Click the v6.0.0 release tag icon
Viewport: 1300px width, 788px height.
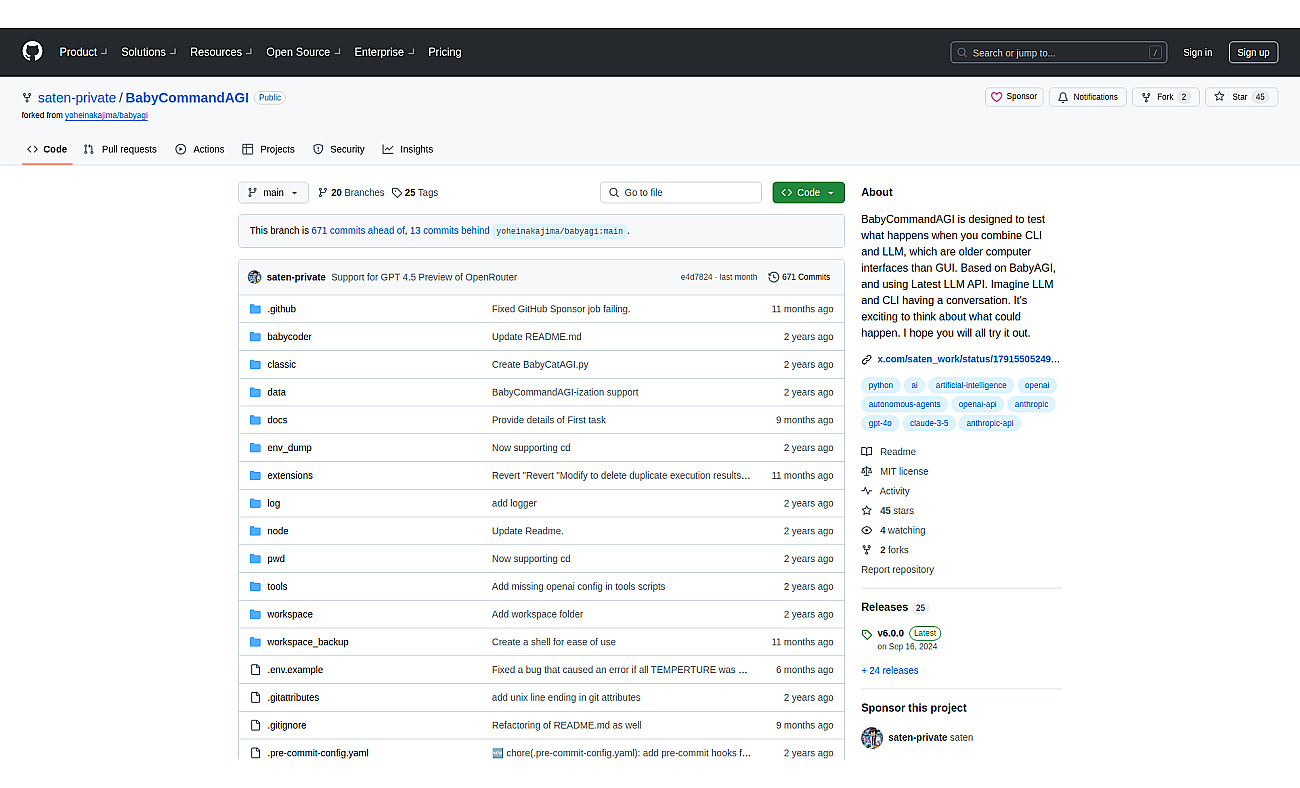point(867,634)
